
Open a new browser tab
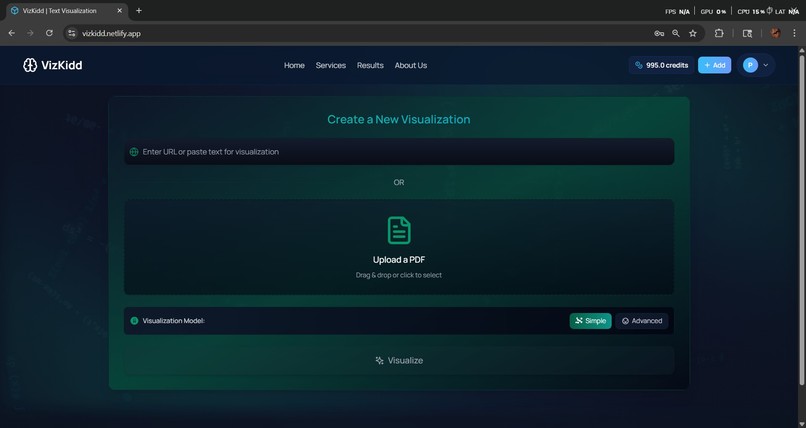139,10
